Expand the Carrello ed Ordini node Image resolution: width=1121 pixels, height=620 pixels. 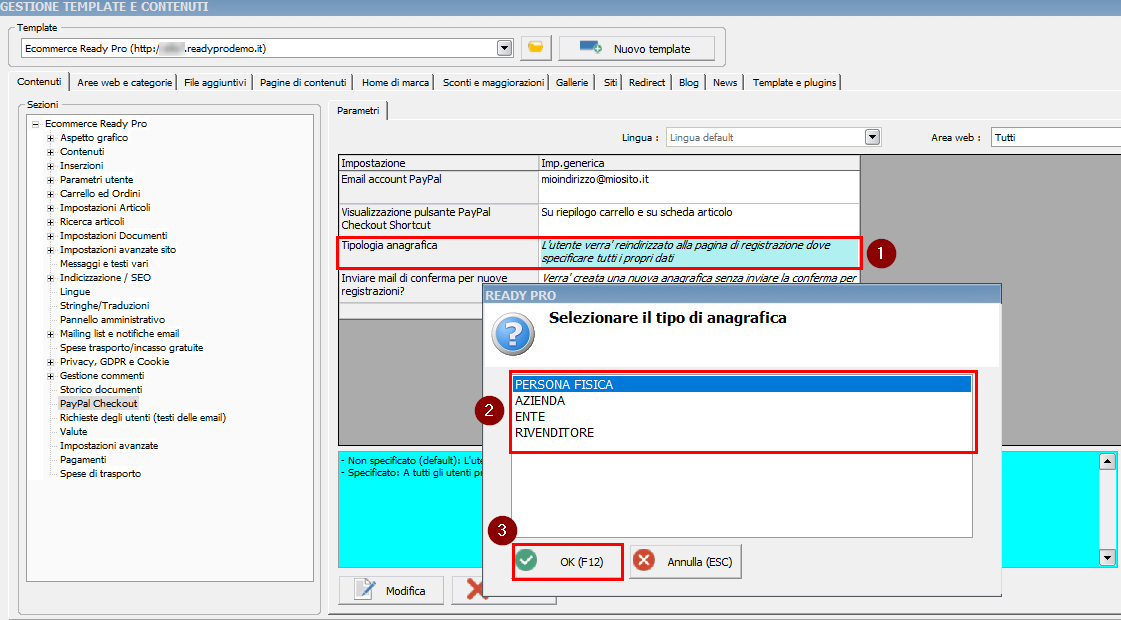[x=50, y=194]
